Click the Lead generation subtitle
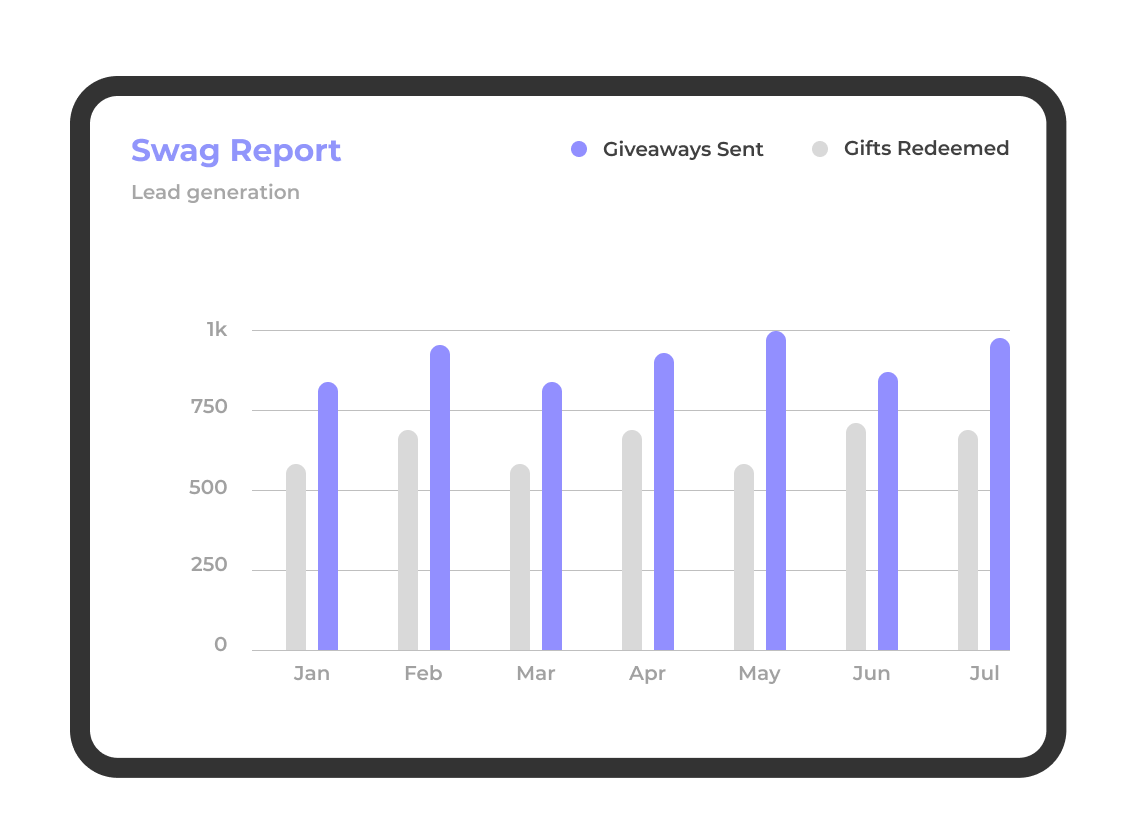The width and height of the screenshot is (1142, 835). tap(216, 192)
